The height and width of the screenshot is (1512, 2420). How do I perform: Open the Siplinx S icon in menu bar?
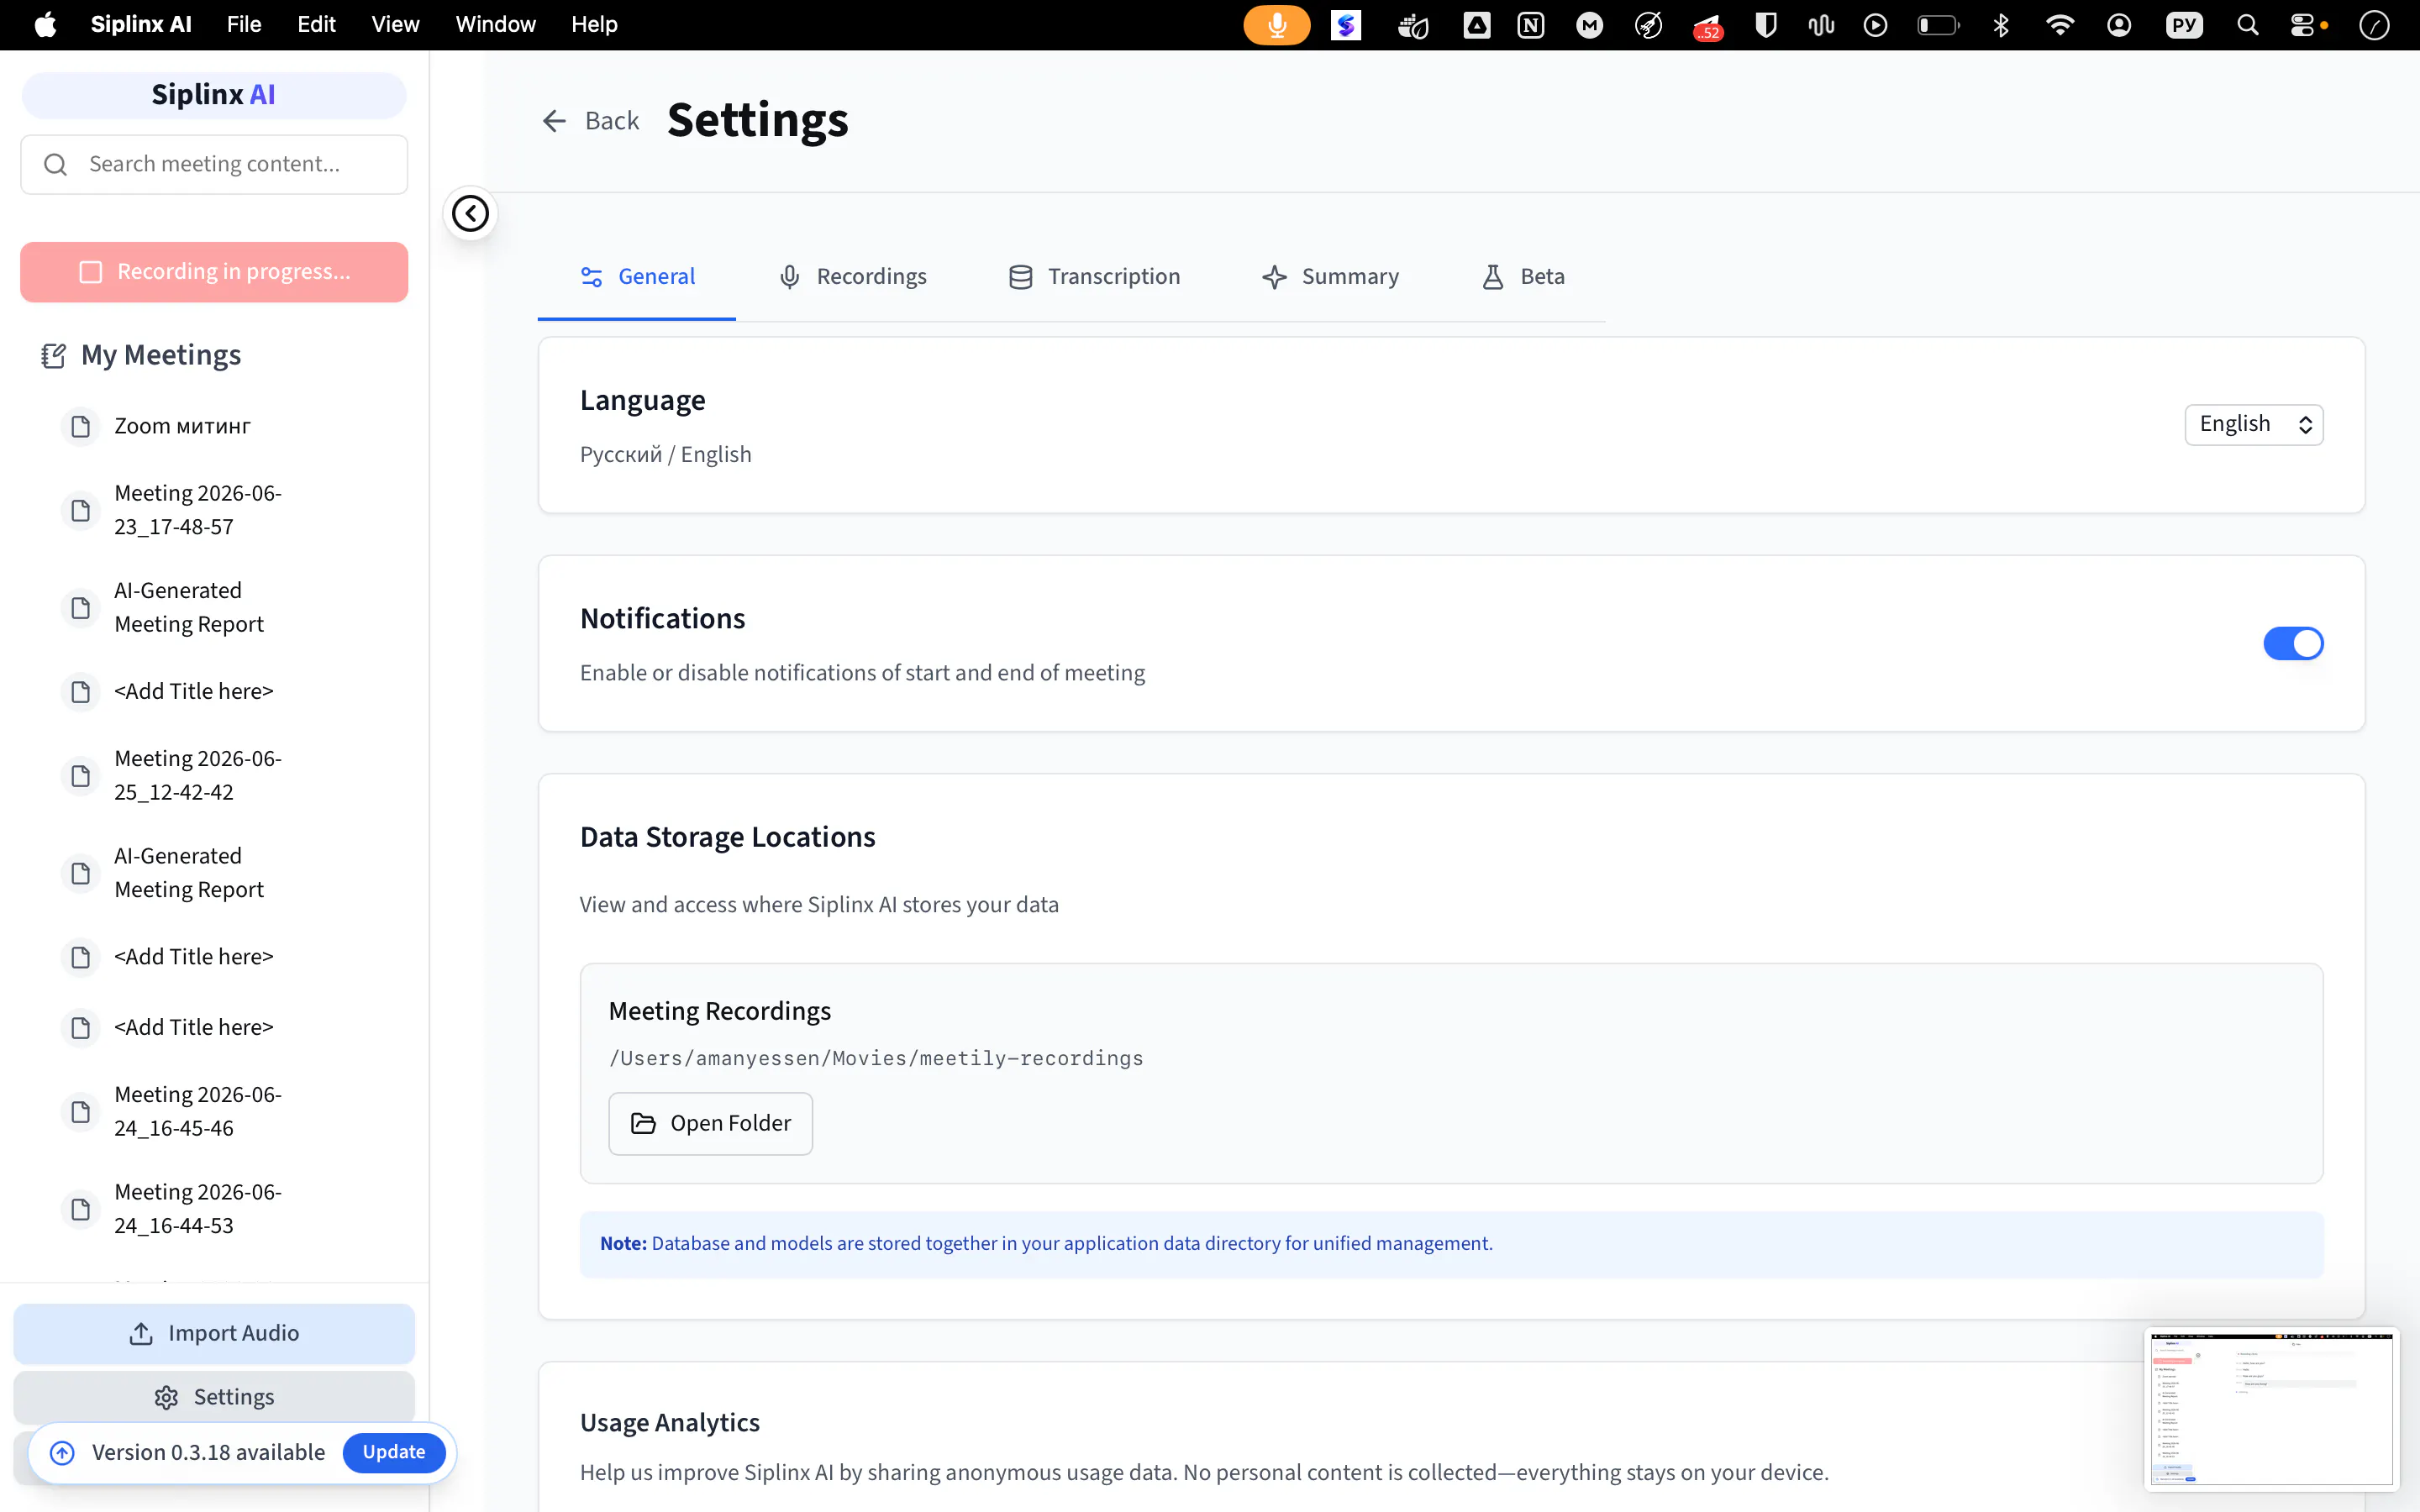pos(1346,25)
